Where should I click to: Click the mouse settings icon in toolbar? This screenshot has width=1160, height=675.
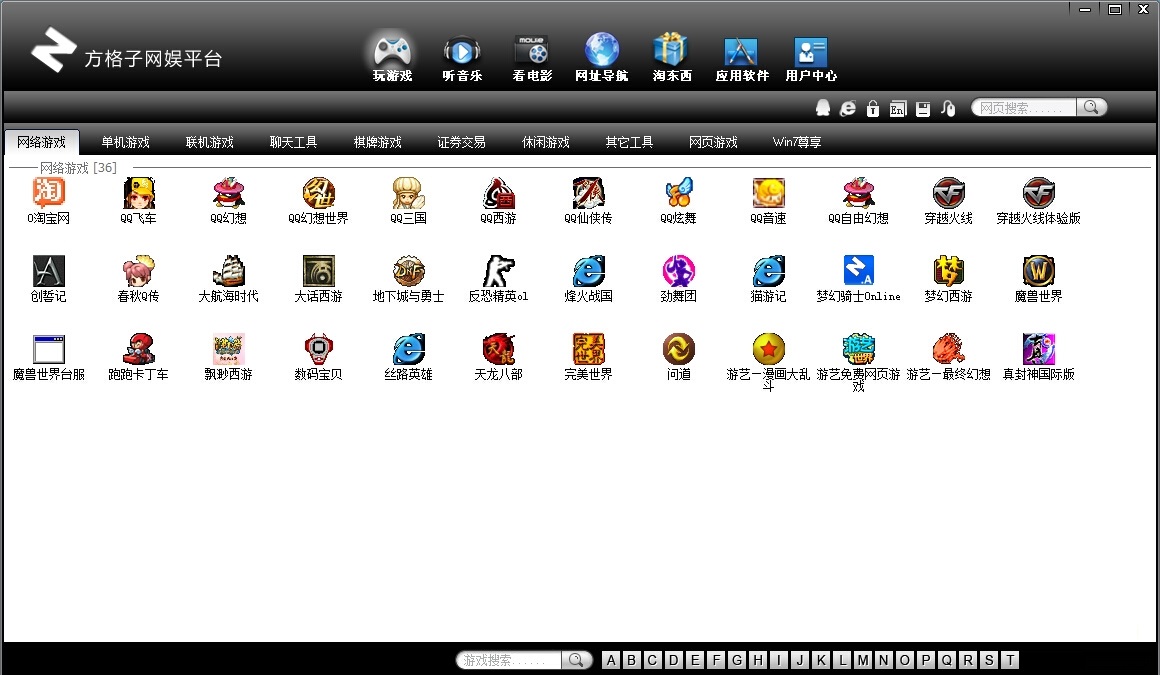(x=948, y=108)
